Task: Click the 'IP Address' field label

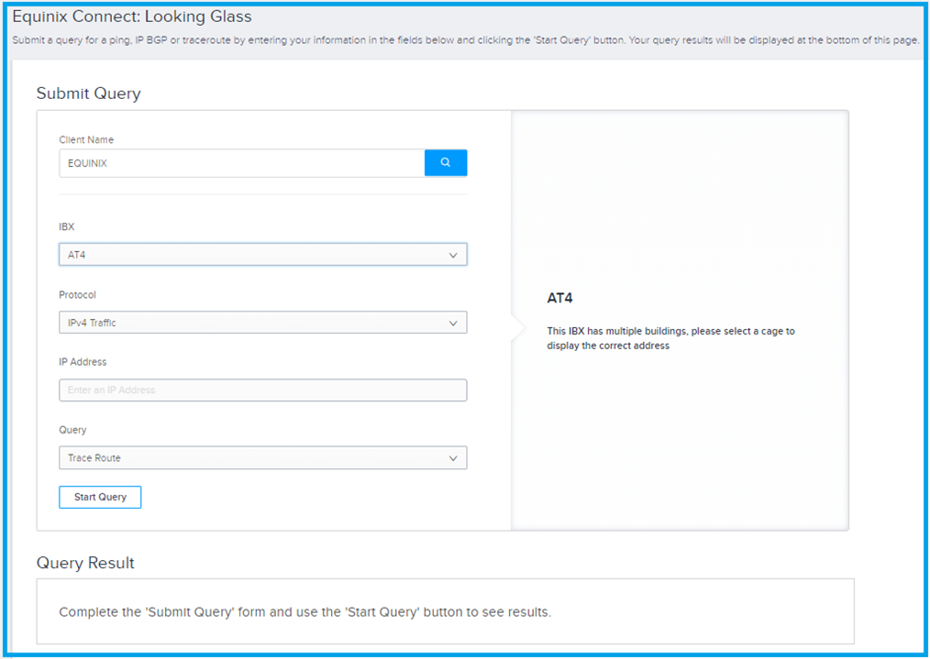Action: (82, 362)
